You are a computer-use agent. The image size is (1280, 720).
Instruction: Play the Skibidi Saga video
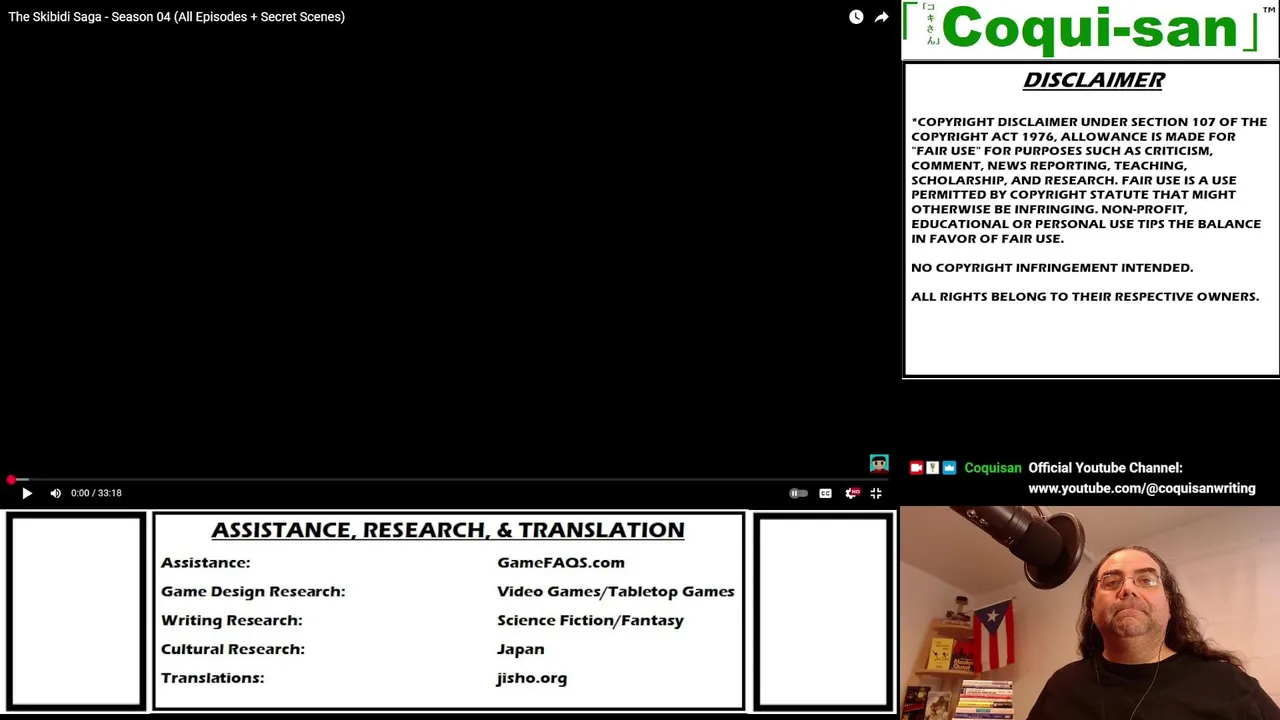pos(27,493)
